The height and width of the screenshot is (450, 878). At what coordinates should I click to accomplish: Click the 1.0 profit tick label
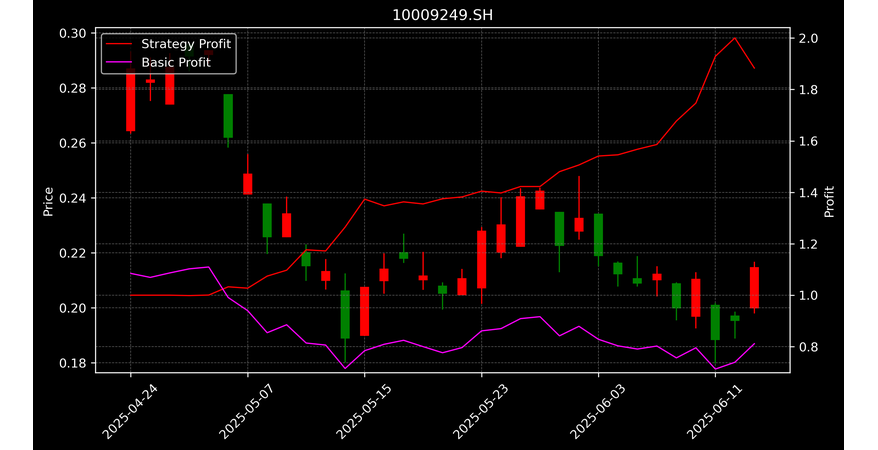(x=808, y=296)
